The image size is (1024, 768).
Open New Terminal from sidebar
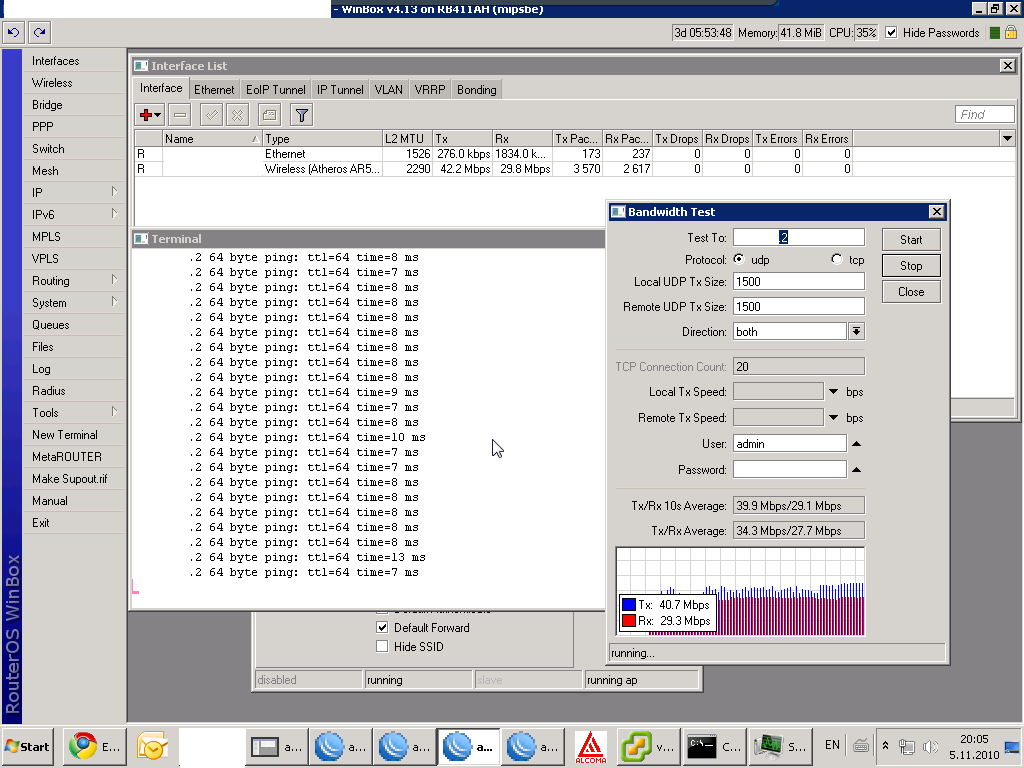[x=65, y=435]
